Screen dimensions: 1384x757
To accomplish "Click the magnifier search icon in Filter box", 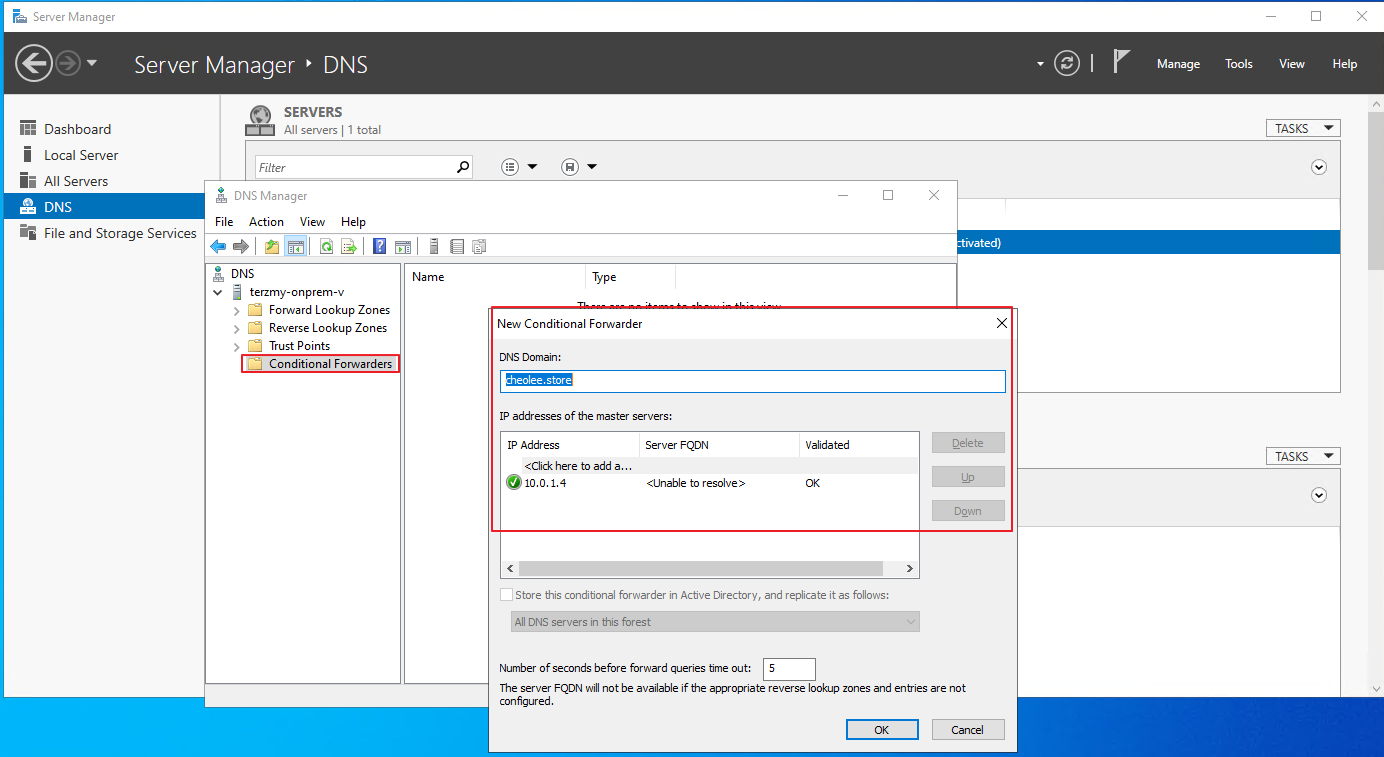I will [463, 167].
